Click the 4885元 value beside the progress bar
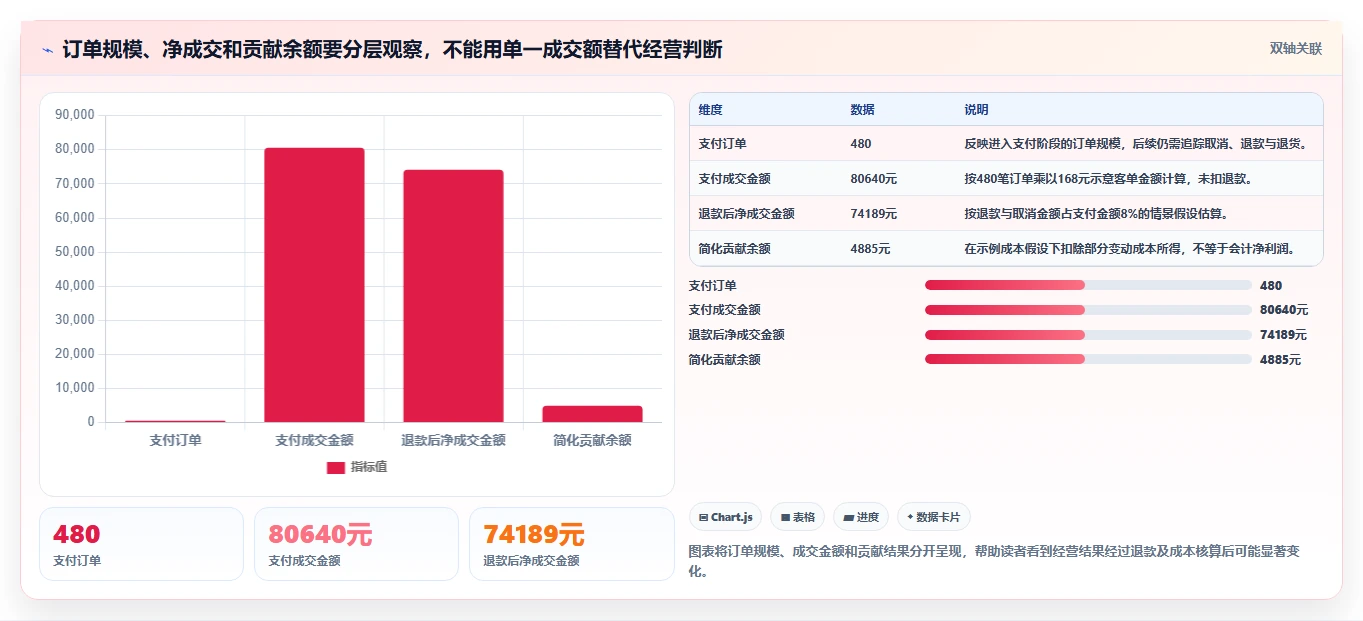 pos(1280,360)
